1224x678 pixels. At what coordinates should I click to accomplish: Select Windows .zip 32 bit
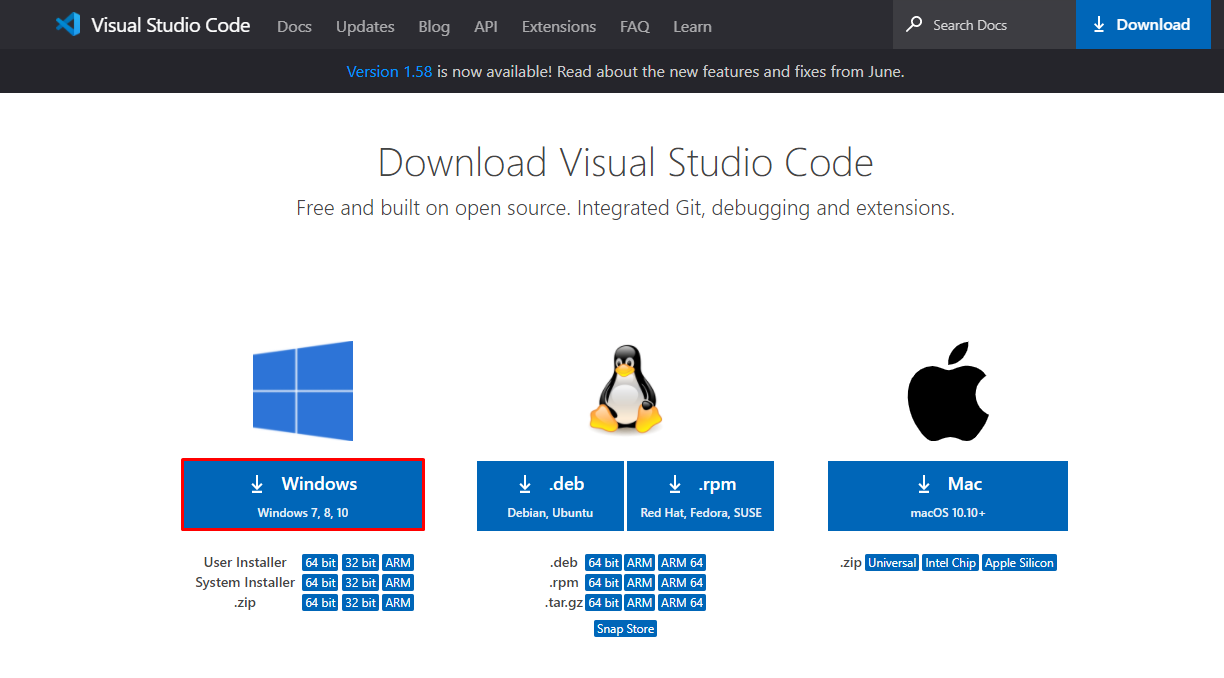(x=360, y=603)
